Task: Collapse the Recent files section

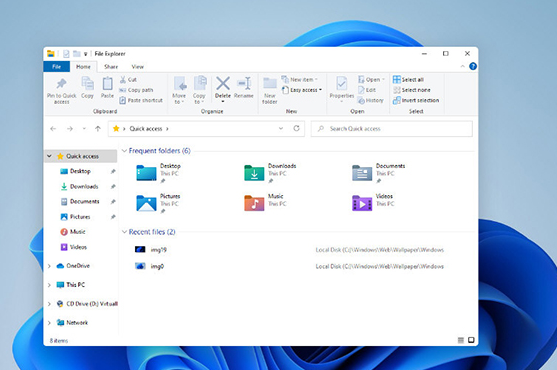Action: (x=124, y=232)
